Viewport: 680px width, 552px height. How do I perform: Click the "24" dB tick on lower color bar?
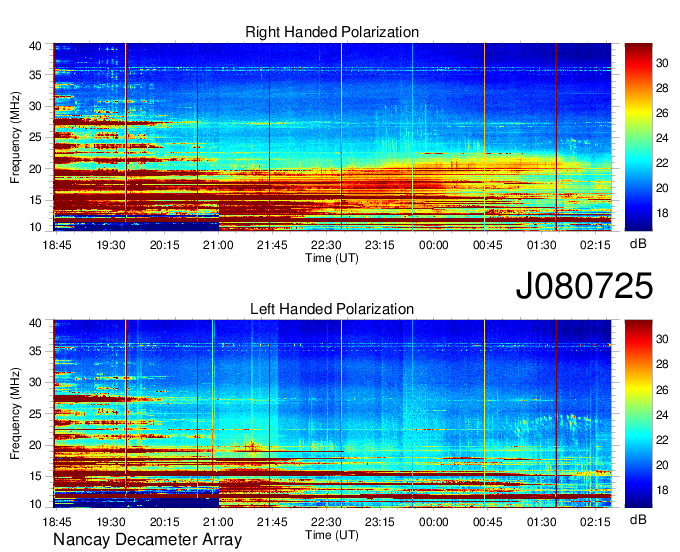click(x=662, y=415)
